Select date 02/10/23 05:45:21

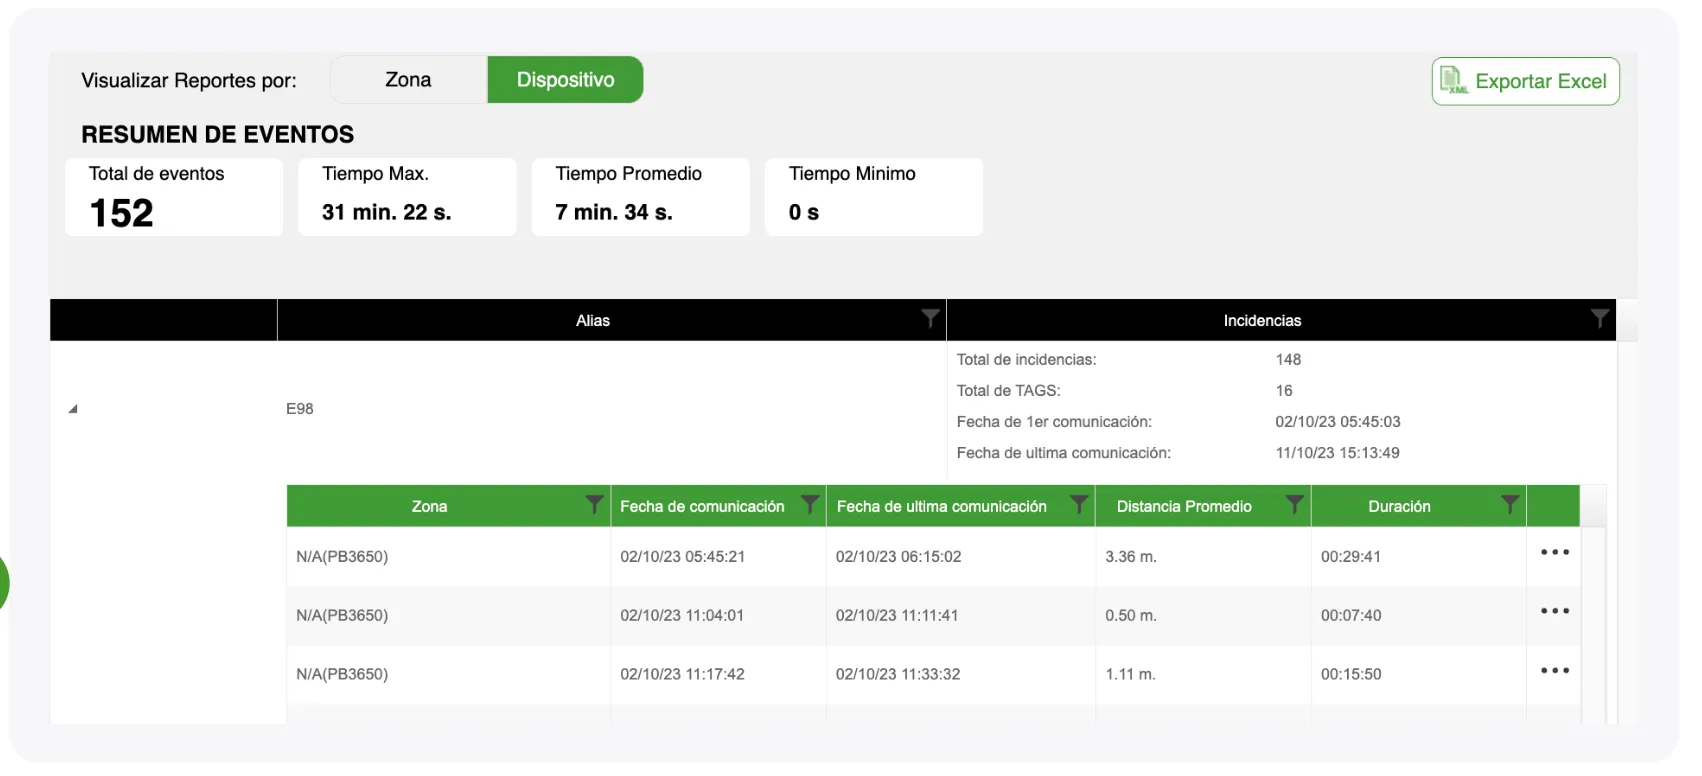coord(682,556)
